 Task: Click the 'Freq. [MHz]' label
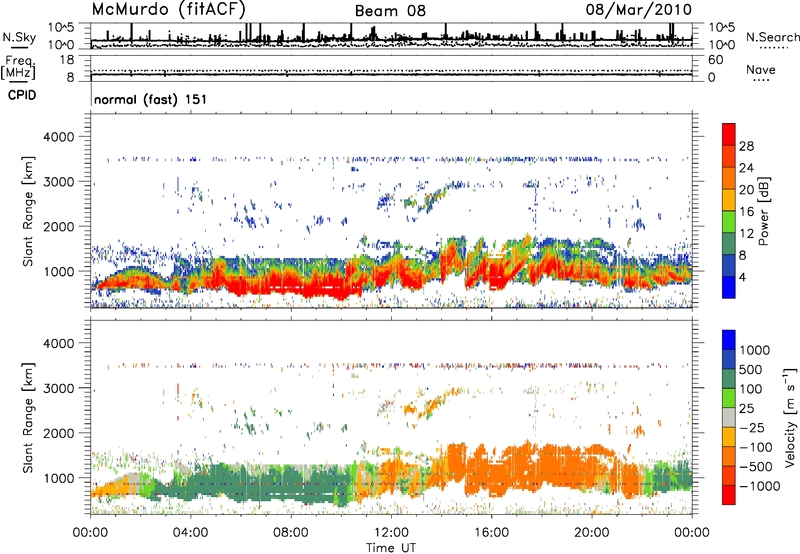pos(18,68)
